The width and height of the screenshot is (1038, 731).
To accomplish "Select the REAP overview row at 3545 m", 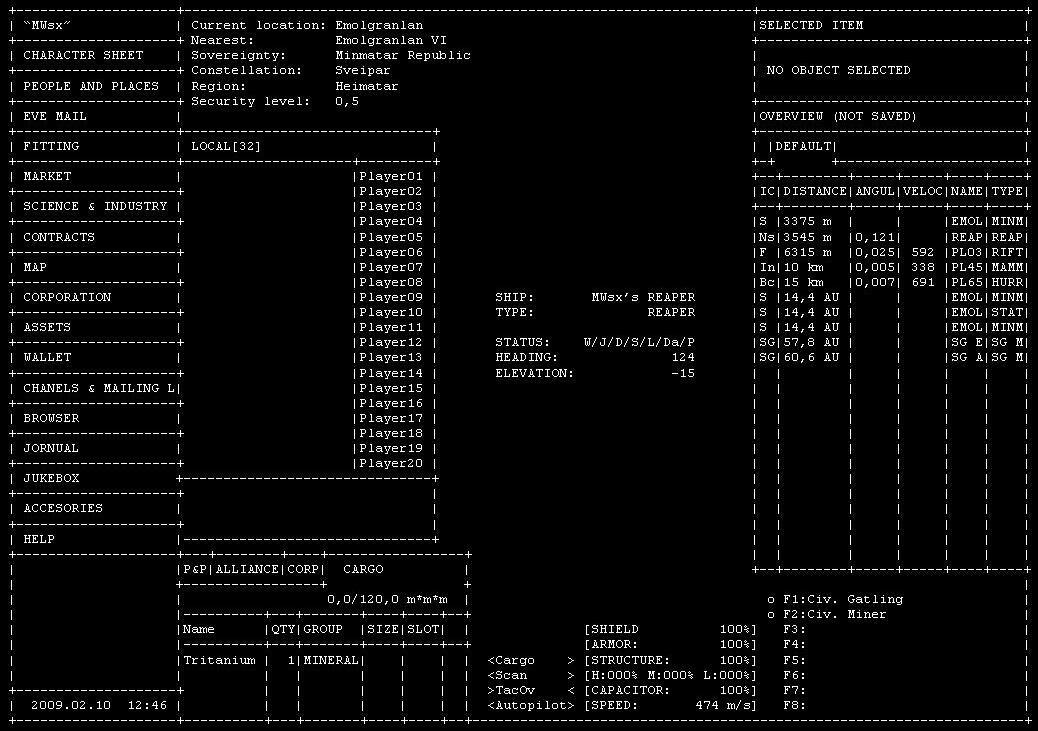I will click(891, 237).
